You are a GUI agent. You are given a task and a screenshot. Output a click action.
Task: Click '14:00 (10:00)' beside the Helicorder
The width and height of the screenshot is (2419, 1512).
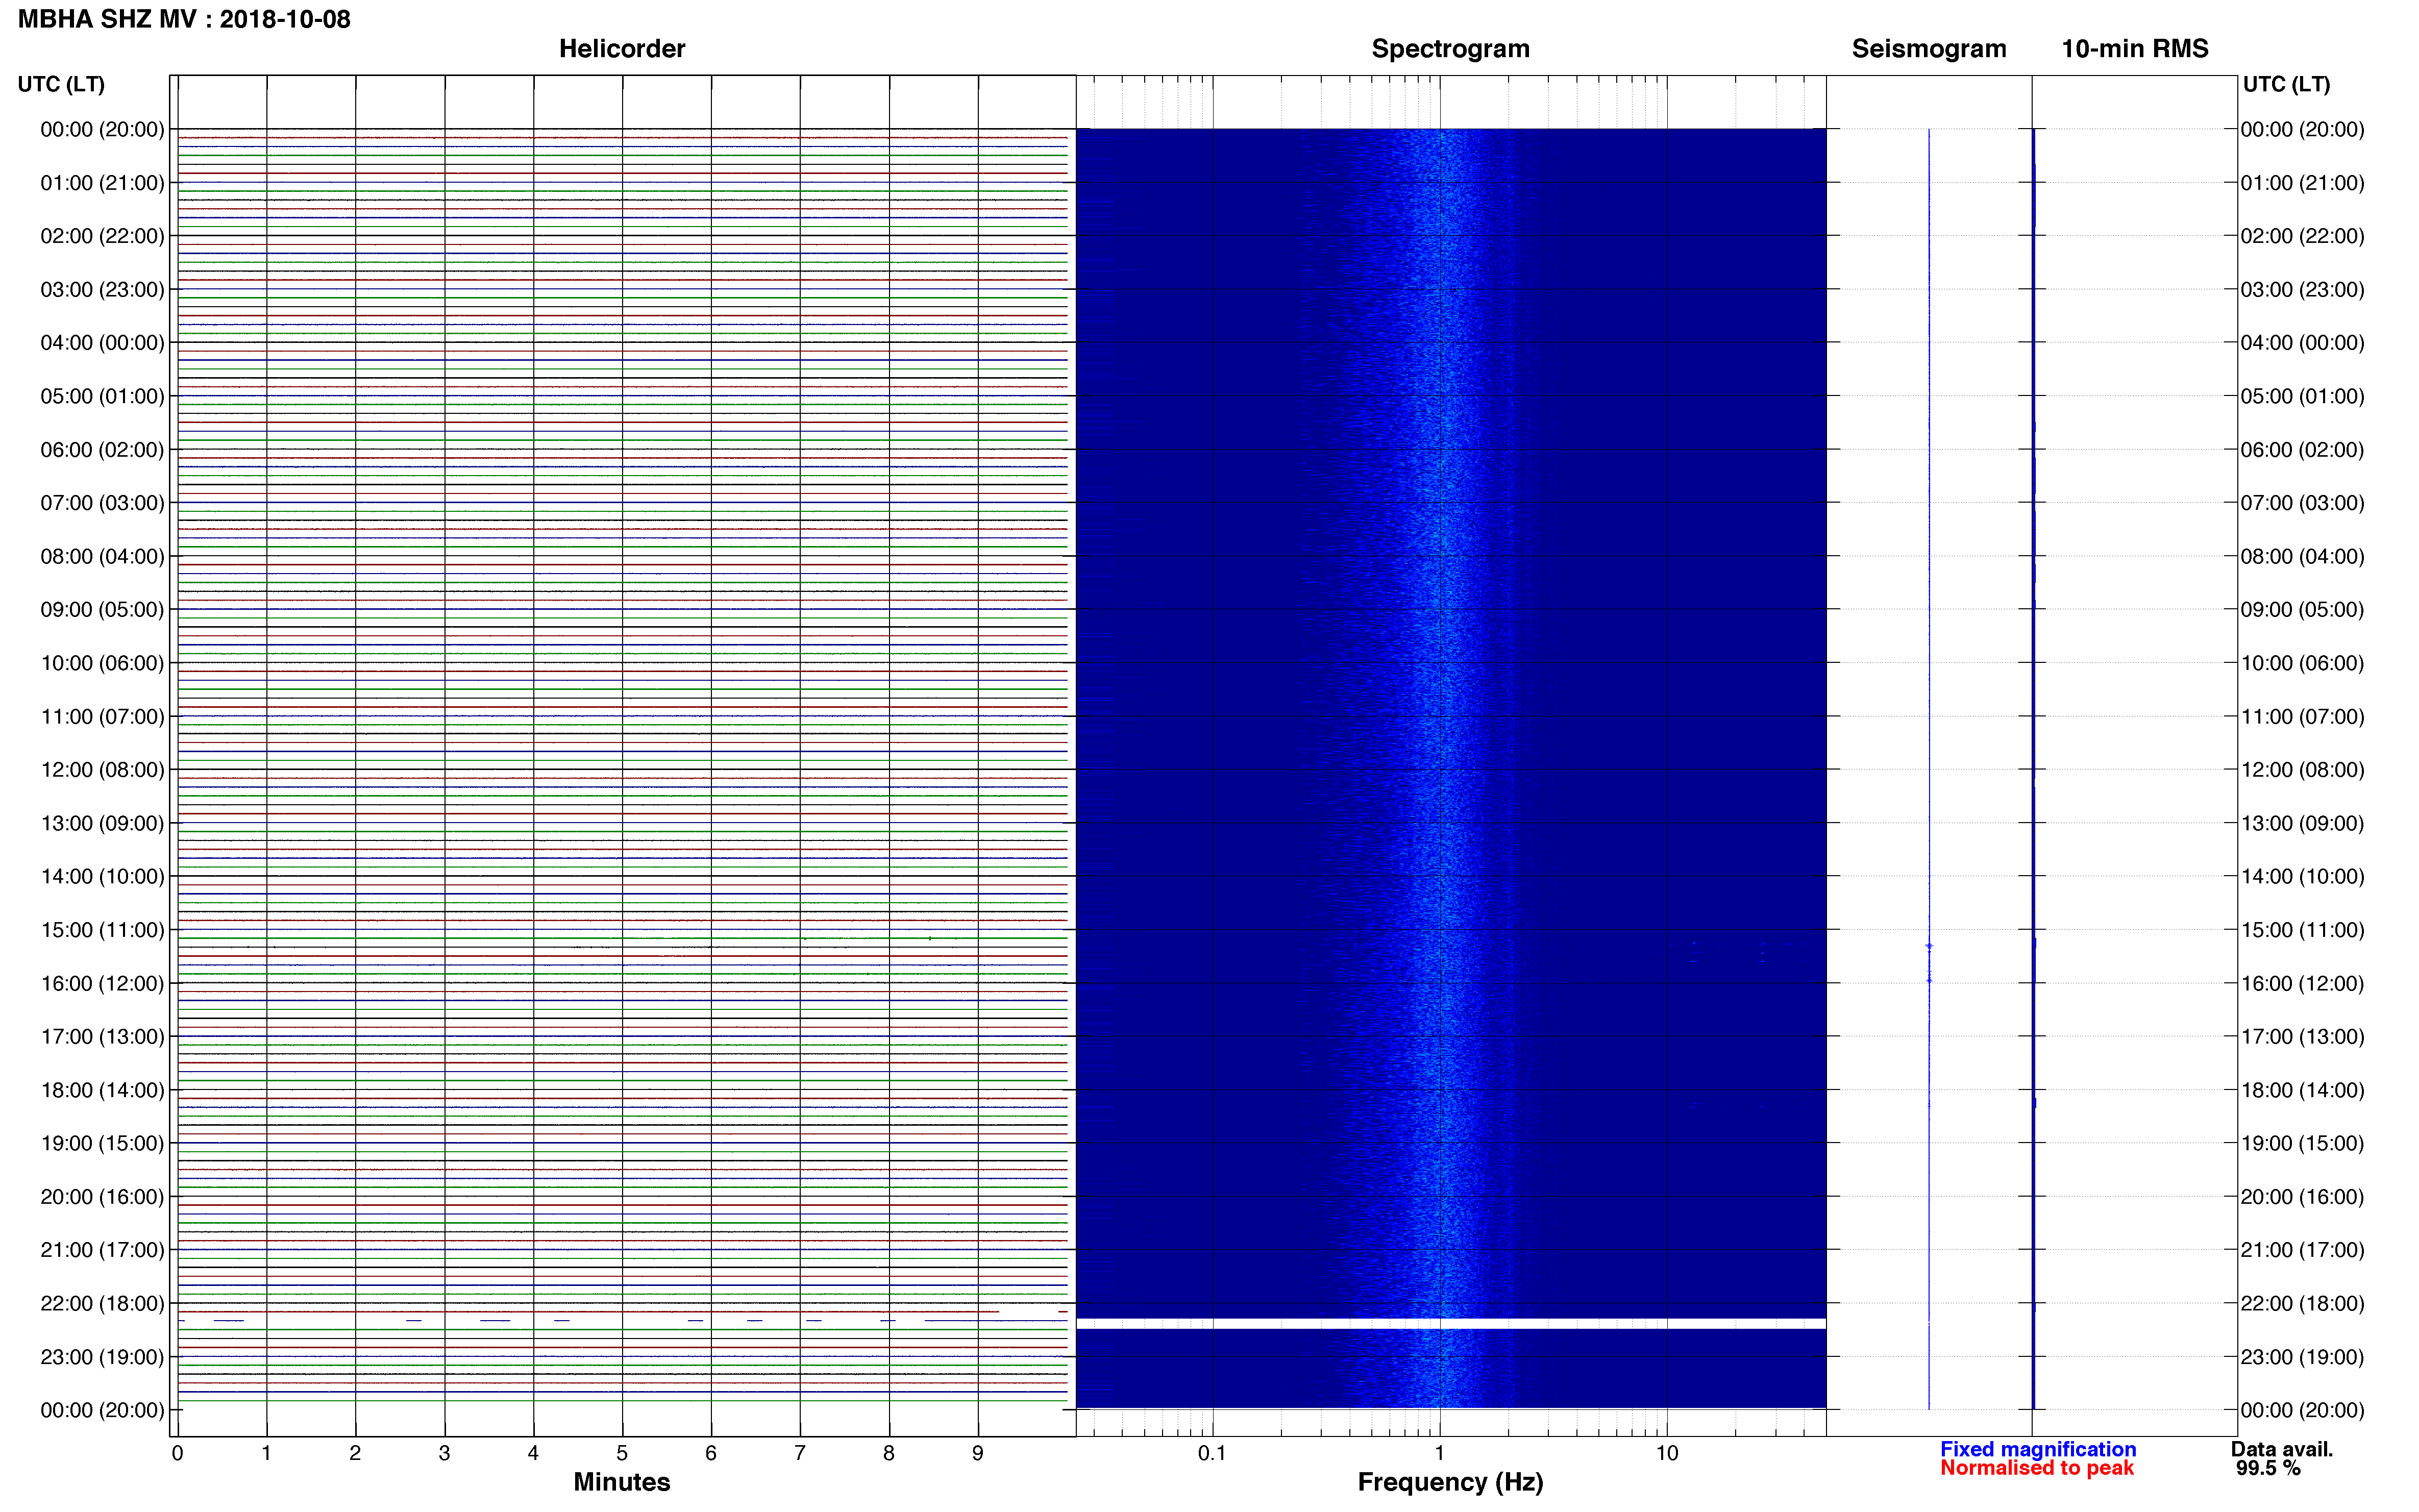102,877
